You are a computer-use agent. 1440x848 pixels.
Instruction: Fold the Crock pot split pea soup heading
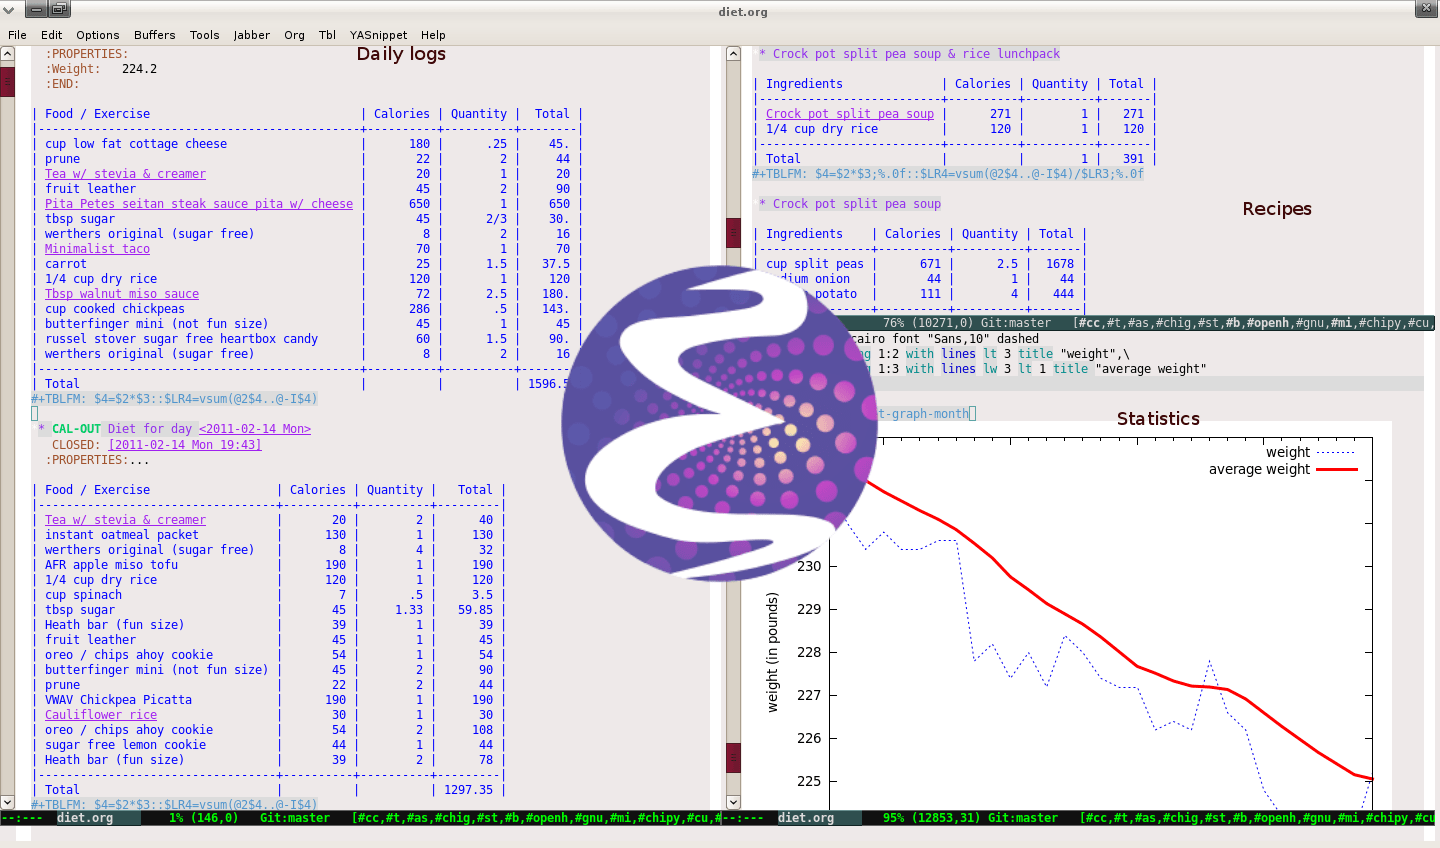click(855, 204)
